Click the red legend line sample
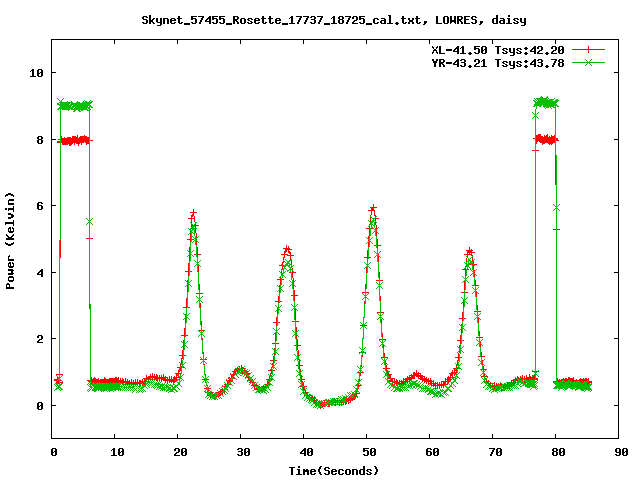Viewport: 640px width, 480px height. tap(588, 50)
